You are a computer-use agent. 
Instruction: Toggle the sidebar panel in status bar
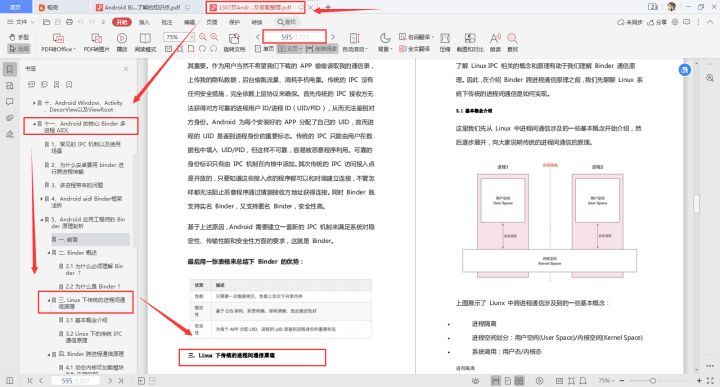click(9, 381)
